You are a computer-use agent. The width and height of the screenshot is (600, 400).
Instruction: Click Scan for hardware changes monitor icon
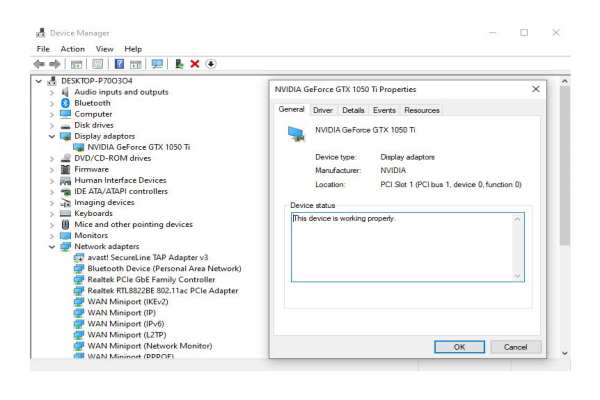[x=157, y=64]
